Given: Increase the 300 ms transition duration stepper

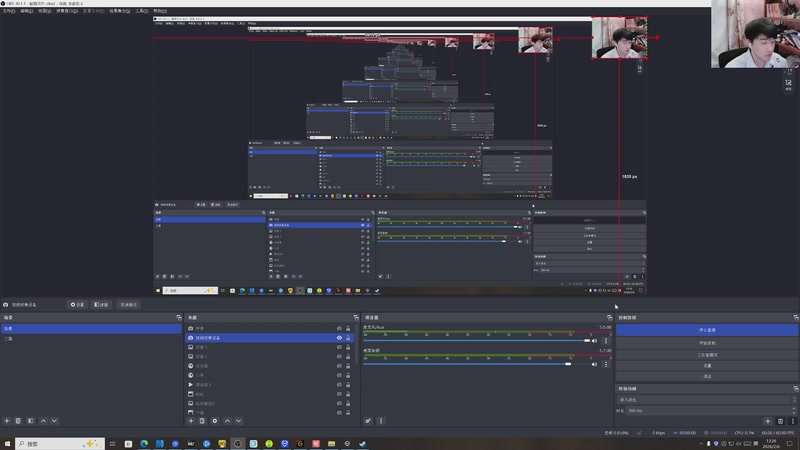Looking at the screenshot, I should pyautogui.click(x=794, y=409).
